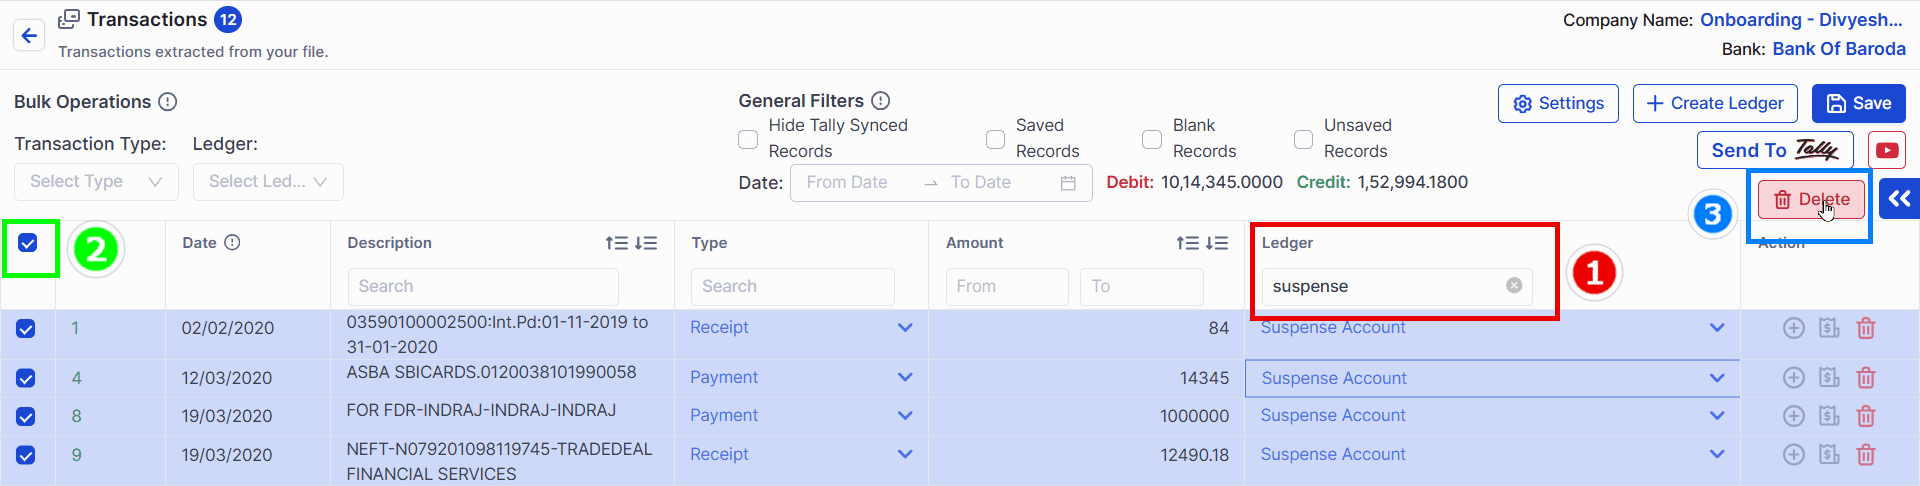Change type Receipt for row 9

point(801,455)
